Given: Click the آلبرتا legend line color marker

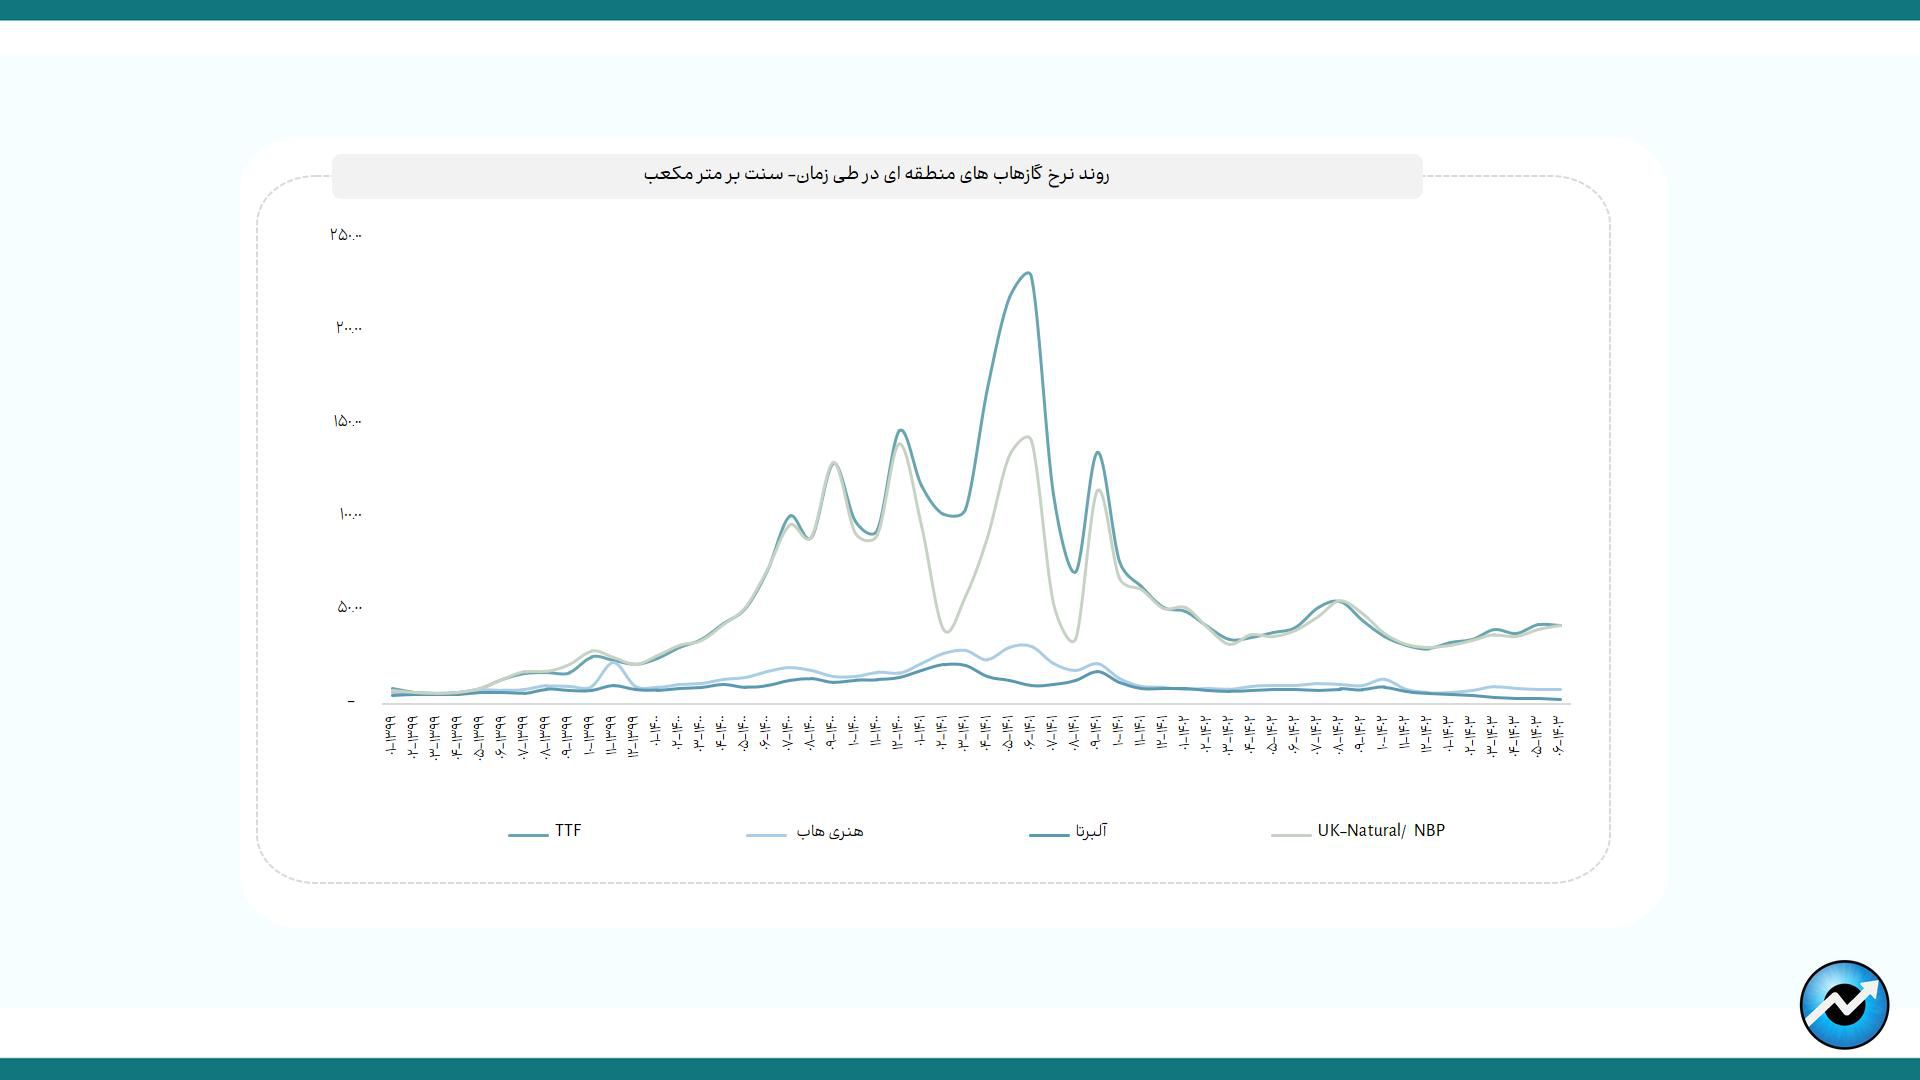Looking at the screenshot, I should point(1049,834).
